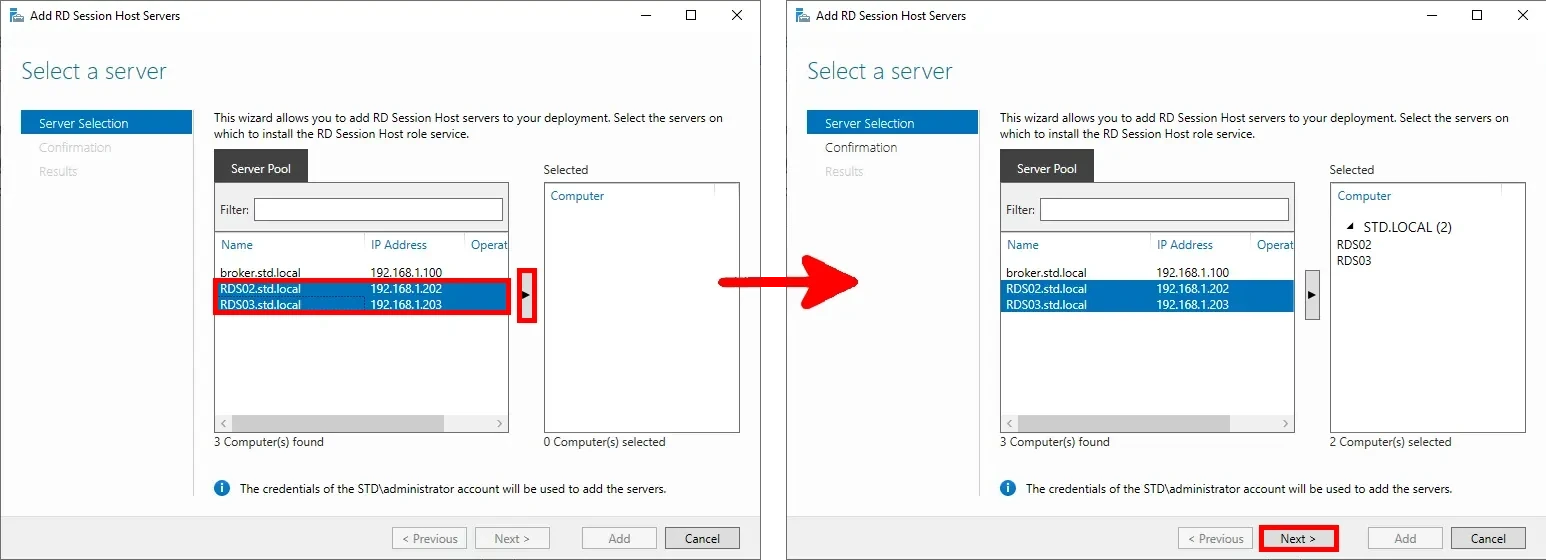Select broker.std.local row in left window

(x=361, y=272)
